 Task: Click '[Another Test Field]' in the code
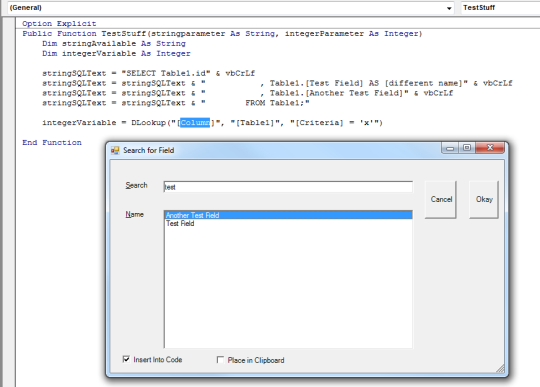[354, 93]
